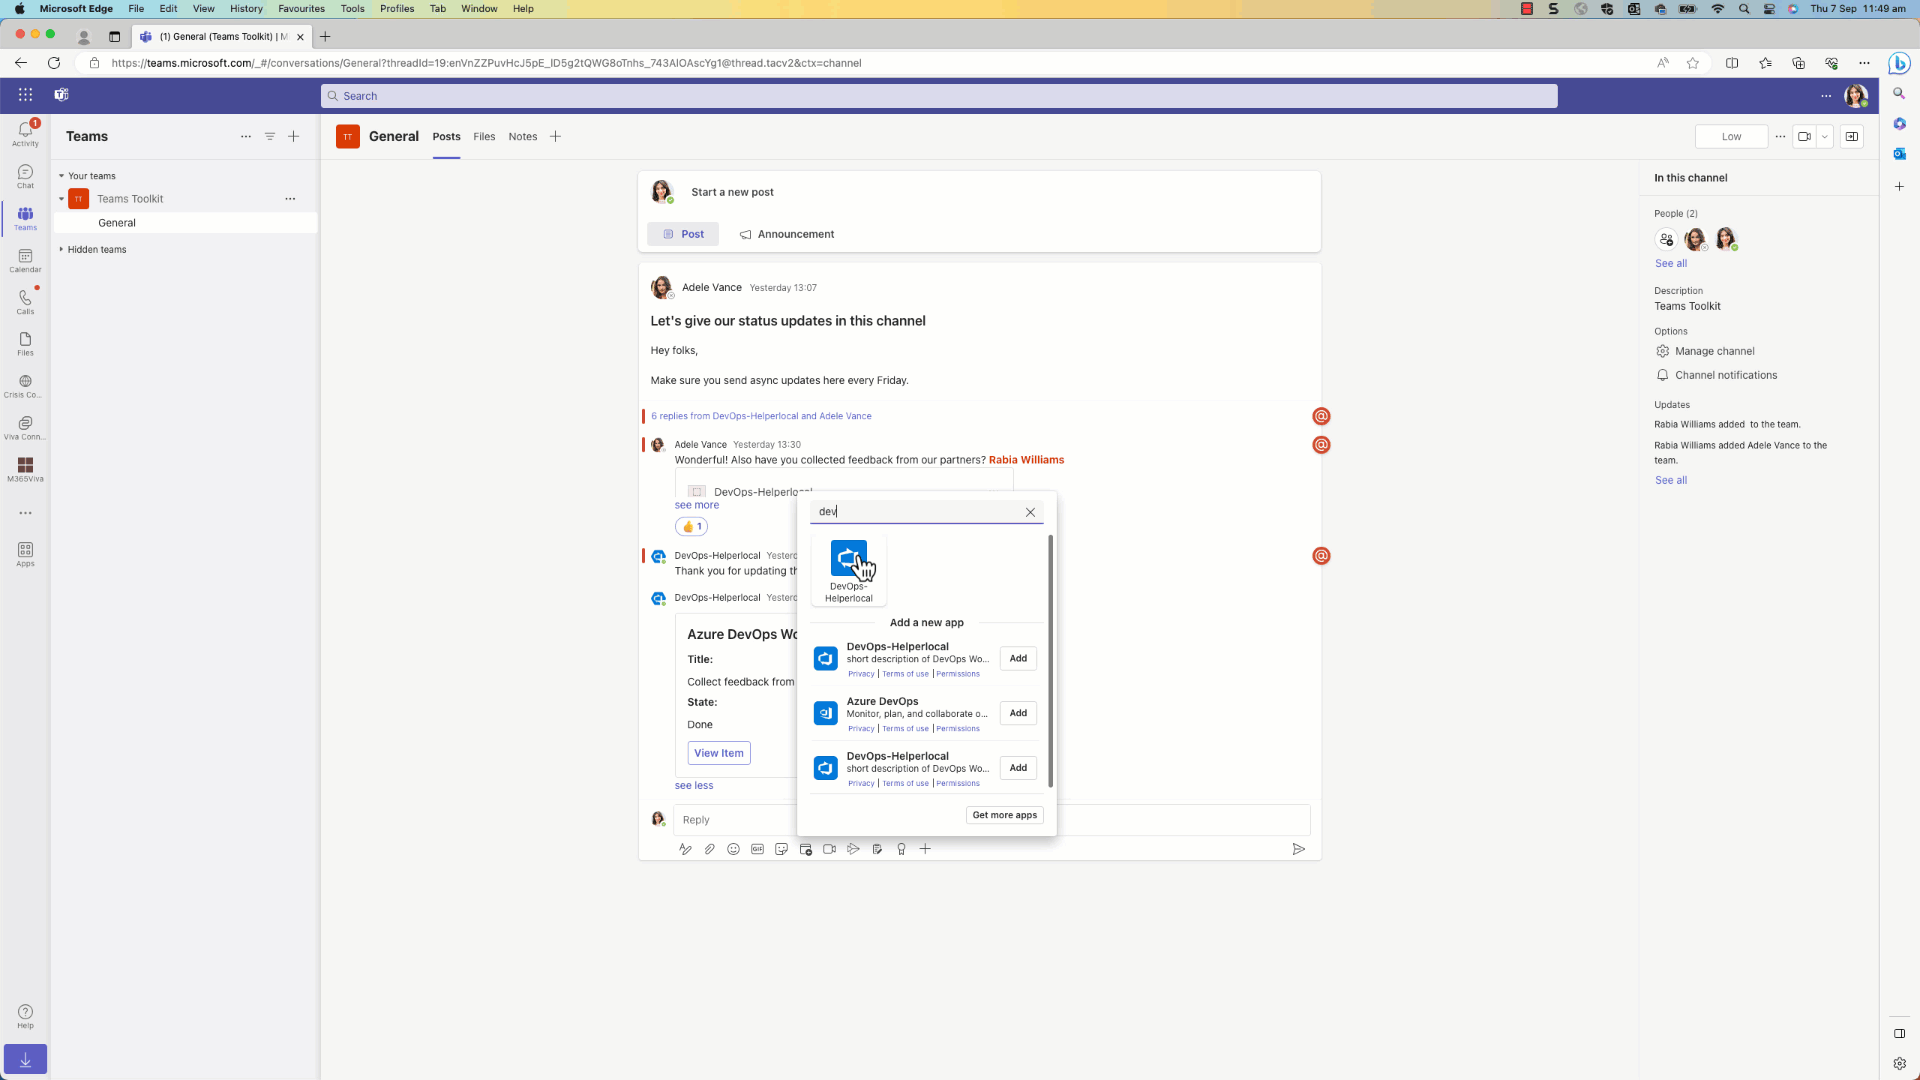Open Calls in the left rail

click(x=25, y=302)
